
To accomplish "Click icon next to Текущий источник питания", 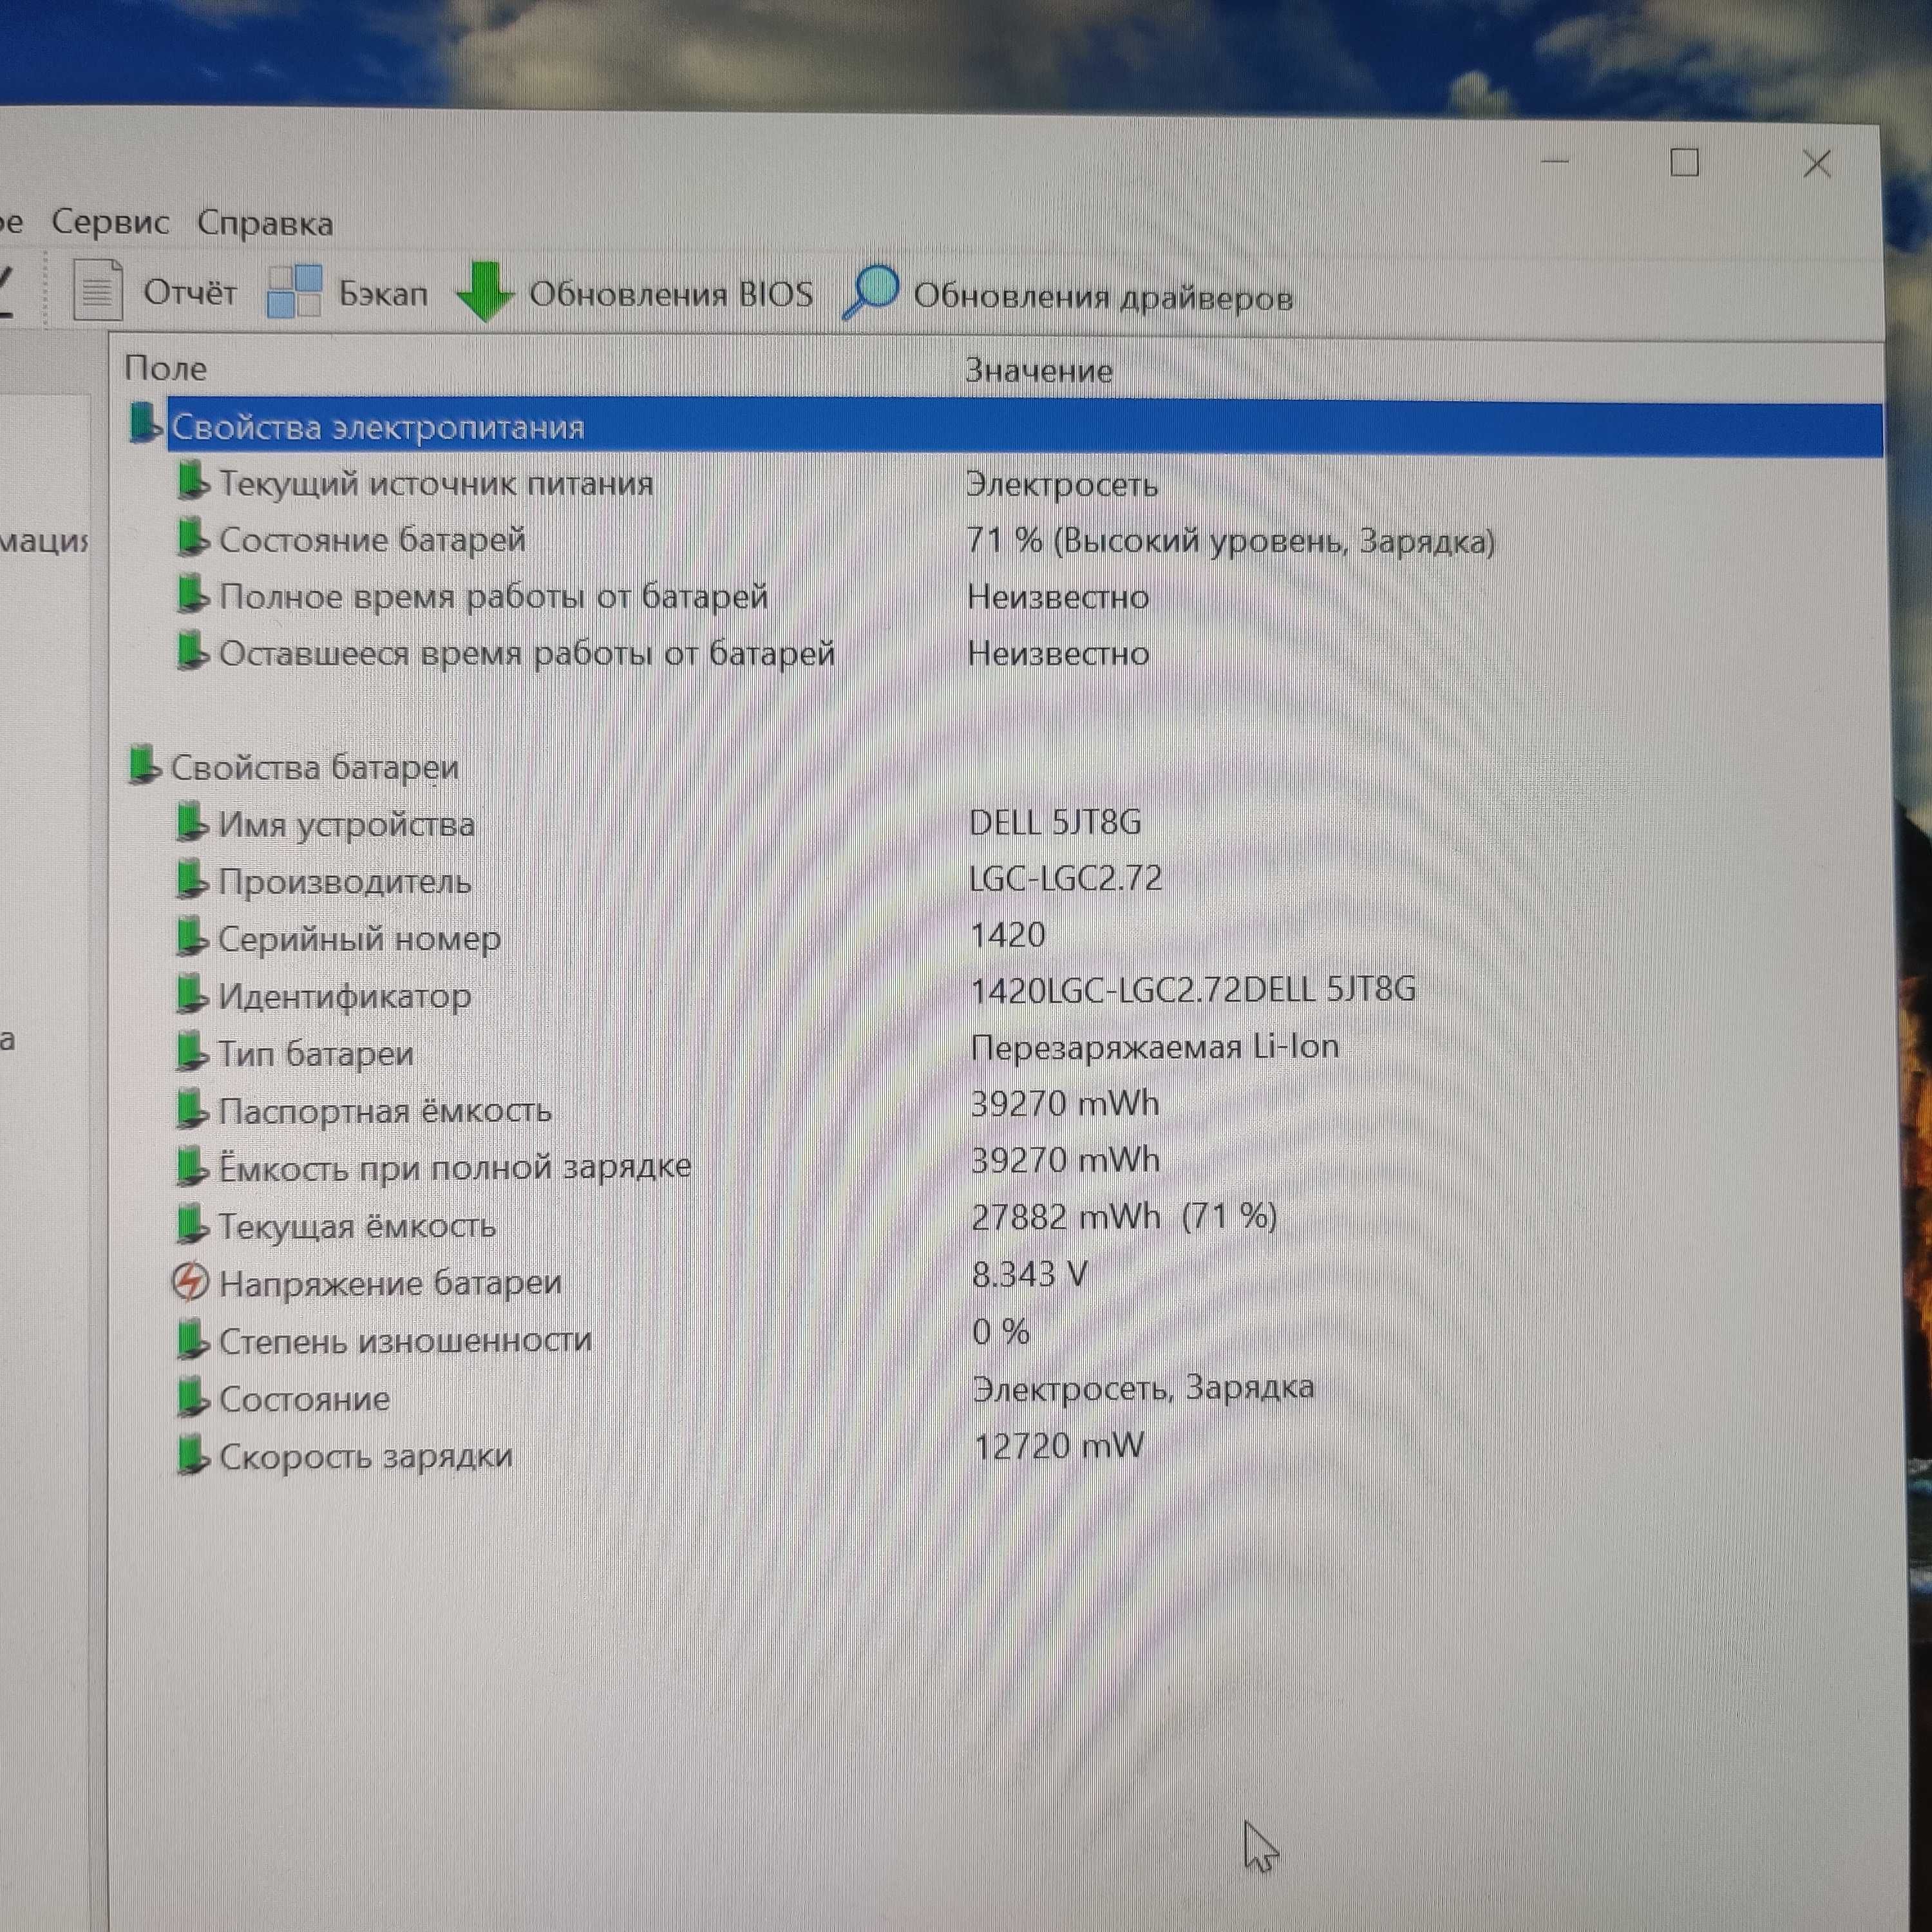I will coord(192,481).
